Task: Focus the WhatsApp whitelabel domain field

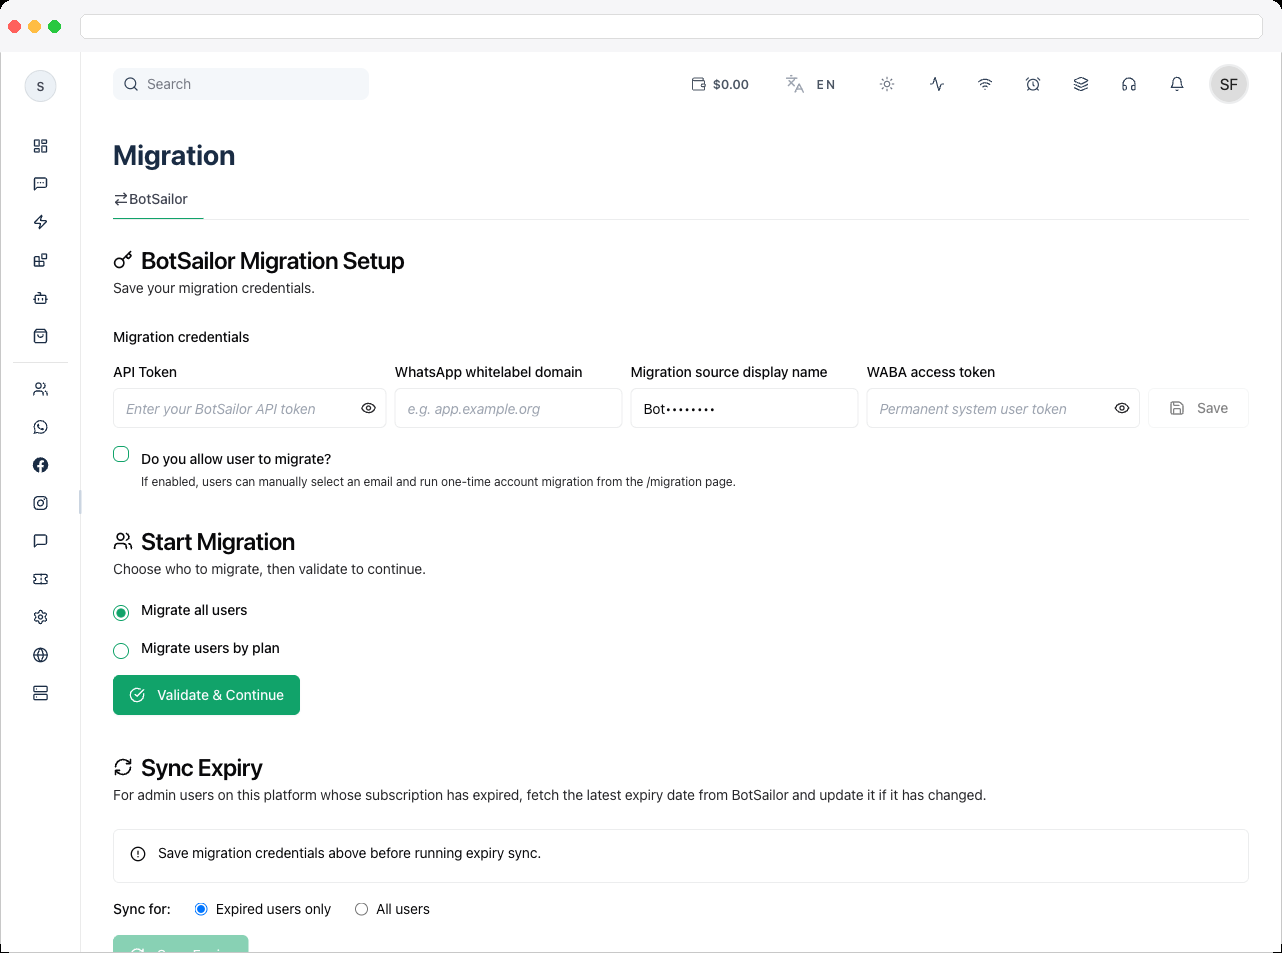Action: point(508,408)
